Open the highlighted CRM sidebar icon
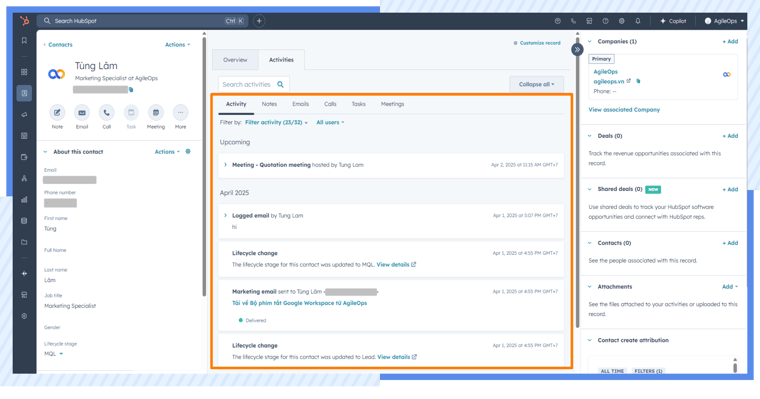This screenshot has width=760, height=399. pos(24,93)
